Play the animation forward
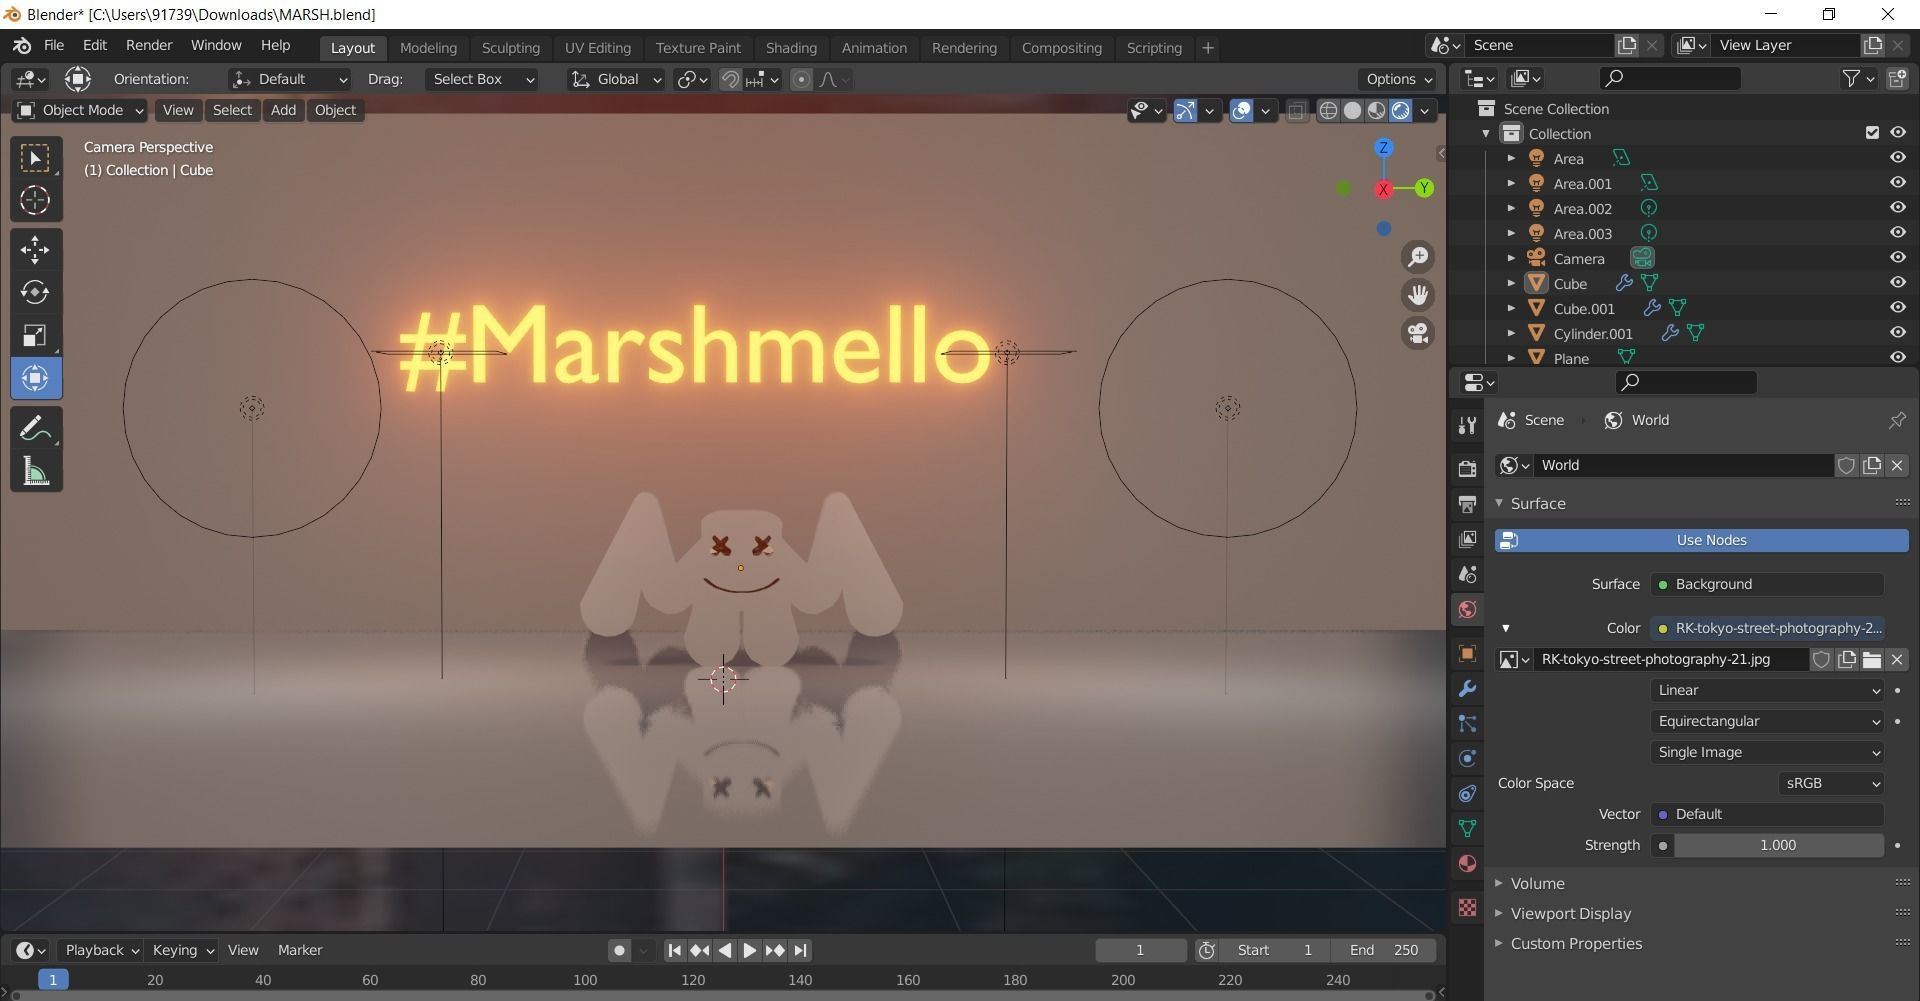Viewport: 1920px width, 1001px height. coord(750,950)
